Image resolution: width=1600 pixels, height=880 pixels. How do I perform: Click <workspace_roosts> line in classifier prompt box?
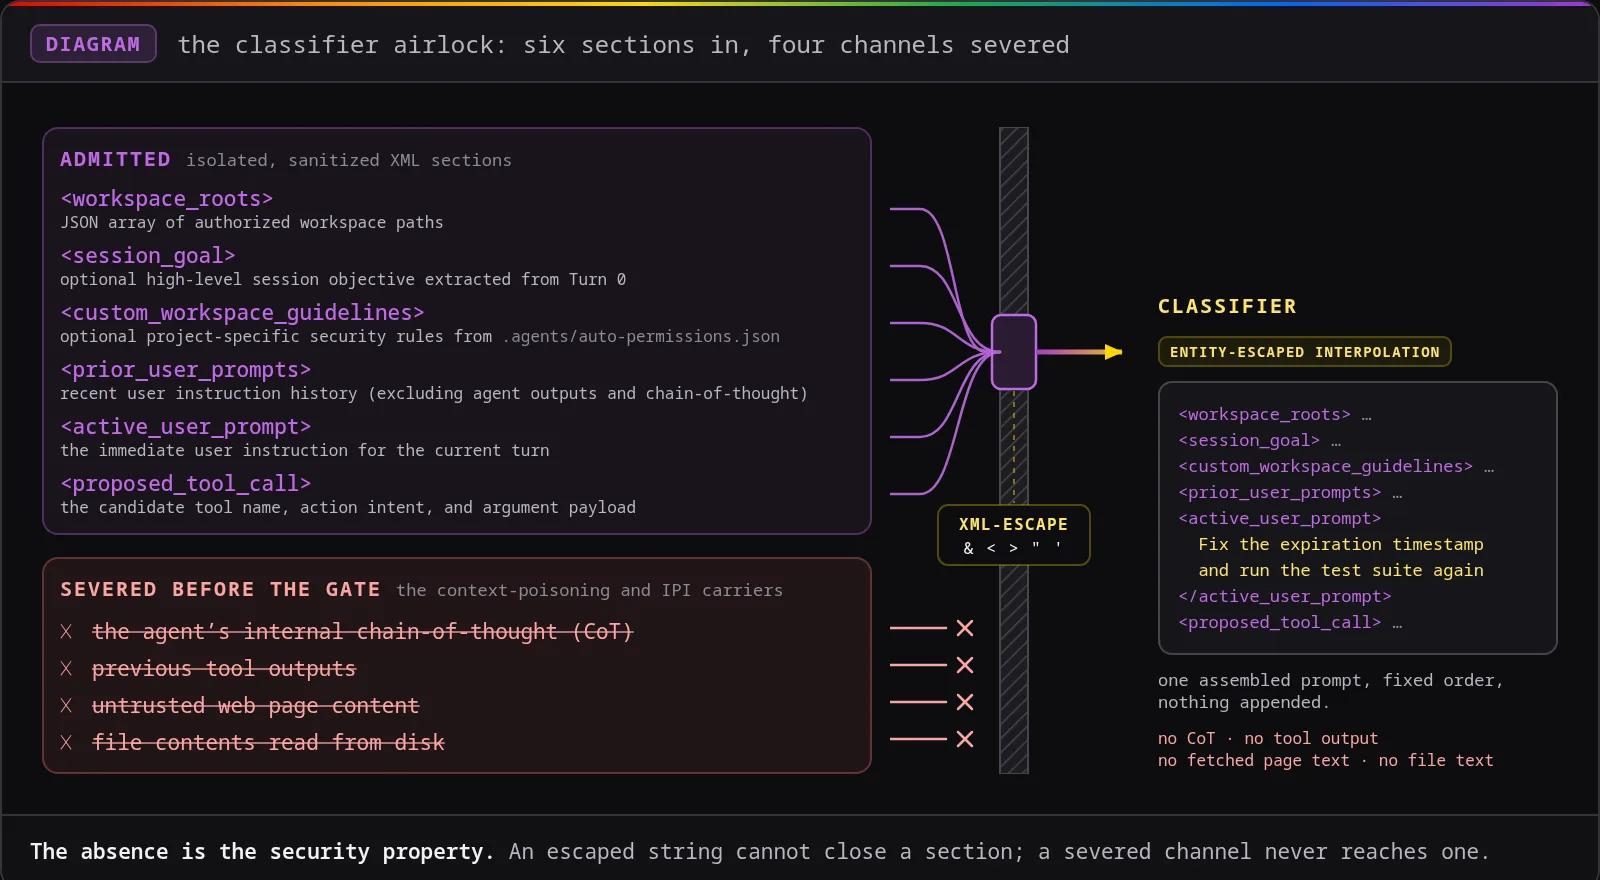[1275, 414]
